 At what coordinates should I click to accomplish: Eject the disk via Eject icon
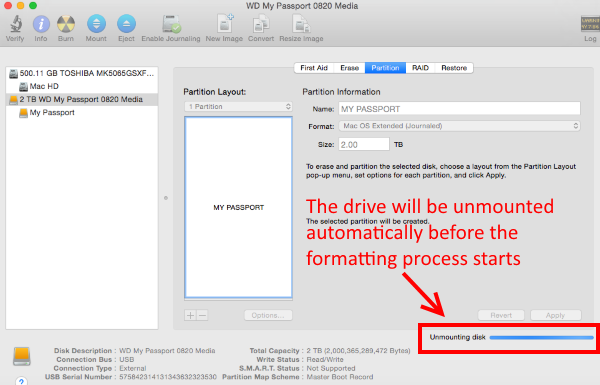coord(126,24)
